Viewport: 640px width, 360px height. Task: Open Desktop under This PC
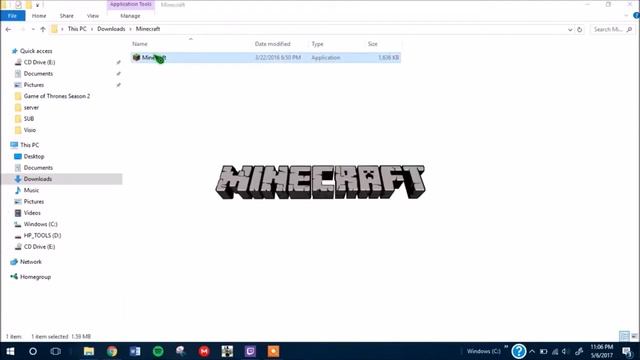[33, 156]
